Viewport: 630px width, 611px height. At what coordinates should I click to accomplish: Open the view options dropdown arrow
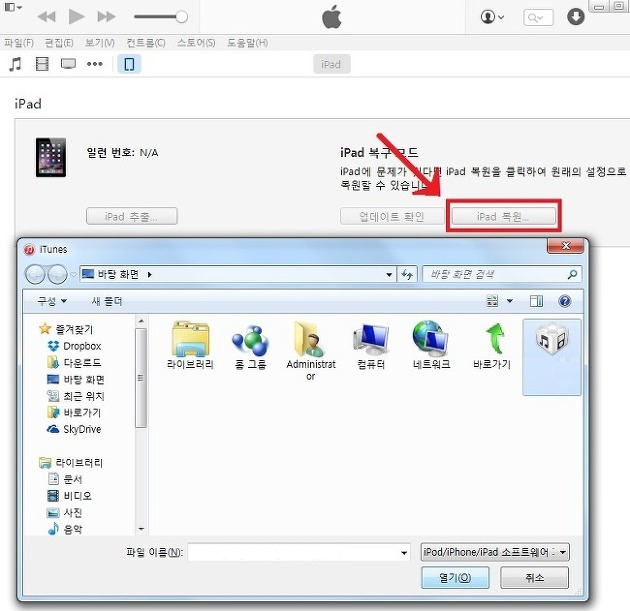coord(510,301)
